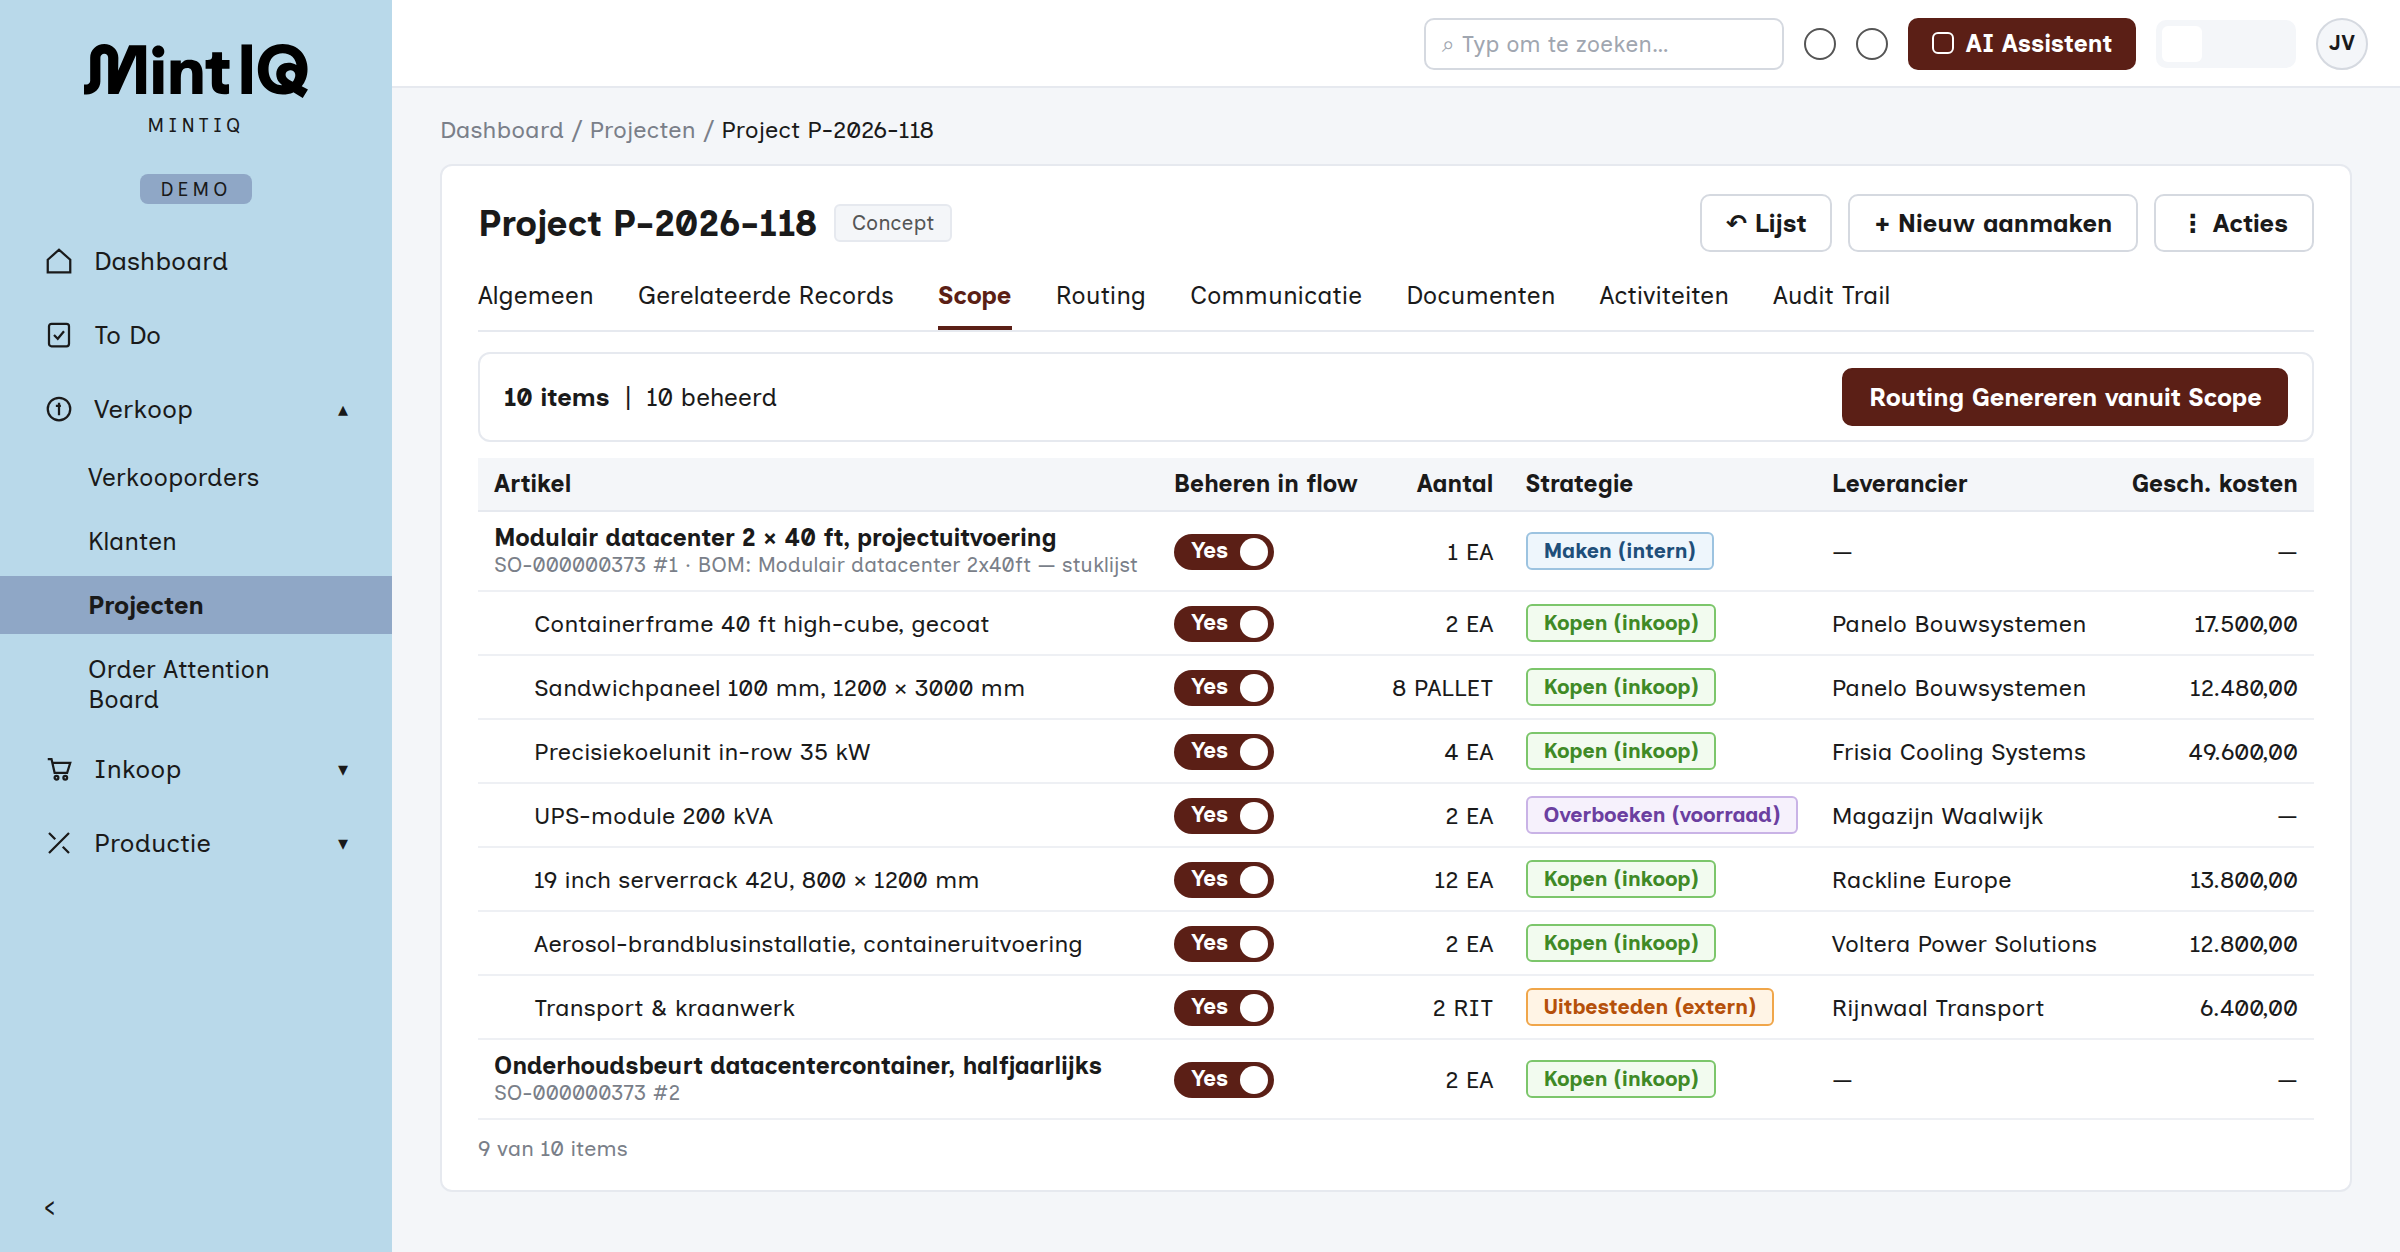Toggle Beheren in flow for UPS-module 200 kVA

(1223, 816)
